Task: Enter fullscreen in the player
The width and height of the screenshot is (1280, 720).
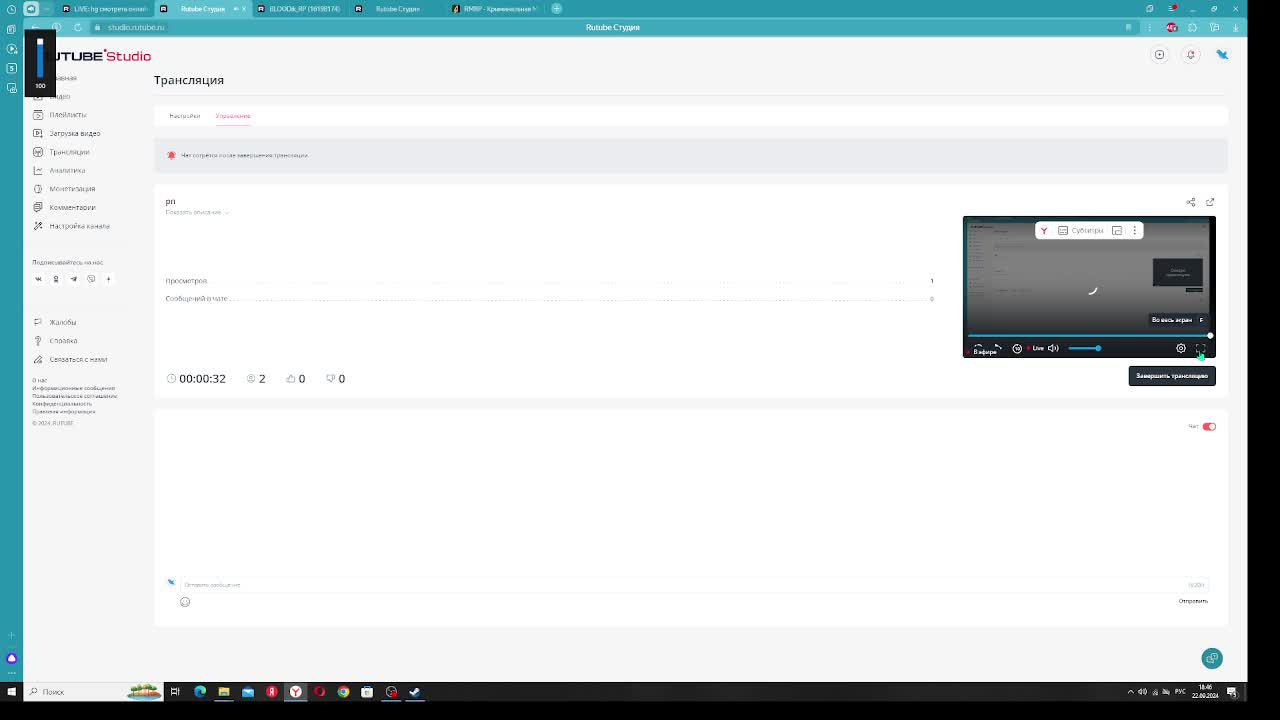Action: [1201, 348]
